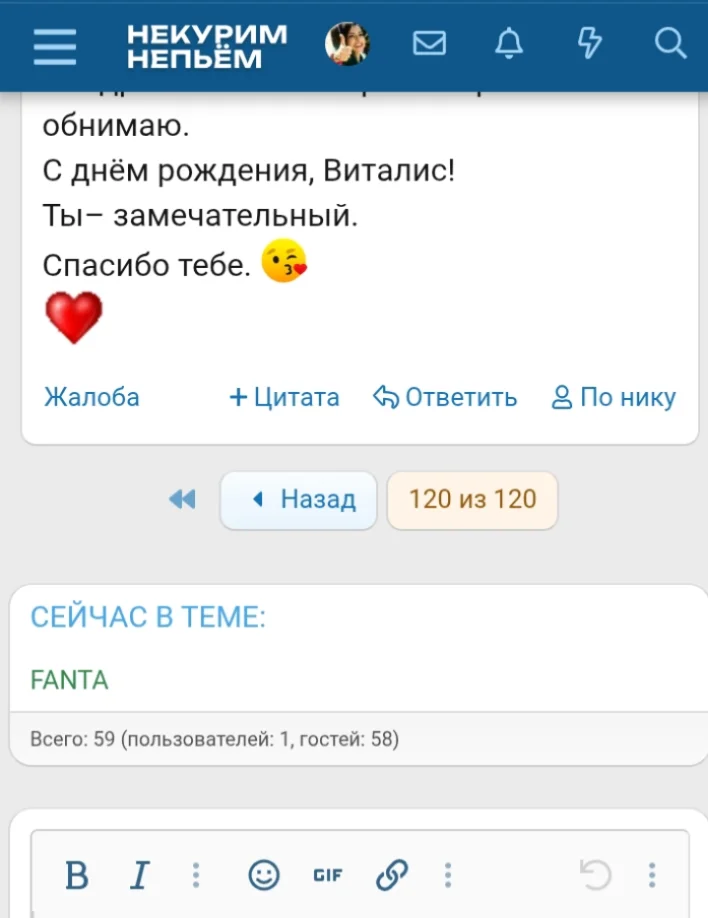The image size is (708, 918).
Task: Open notifications via the bell icon
Action: [x=509, y=45]
